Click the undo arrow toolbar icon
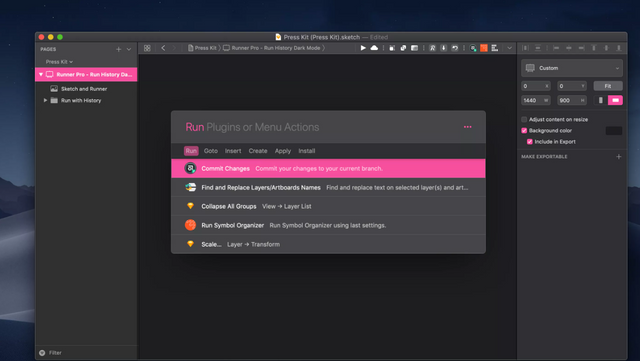640x361 pixels. 455,48
